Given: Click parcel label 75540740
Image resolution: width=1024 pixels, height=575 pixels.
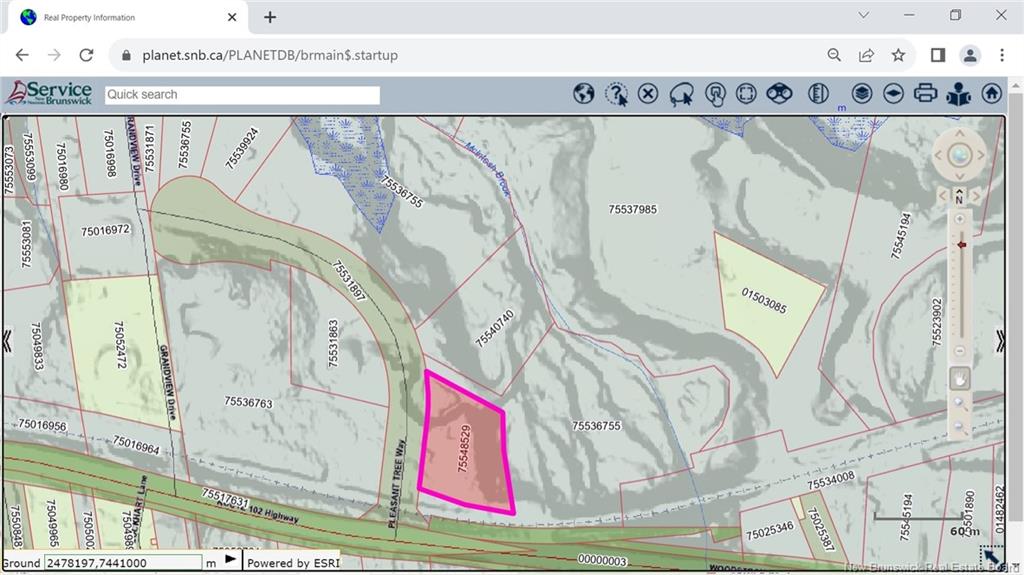Looking at the screenshot, I should (494, 329).
